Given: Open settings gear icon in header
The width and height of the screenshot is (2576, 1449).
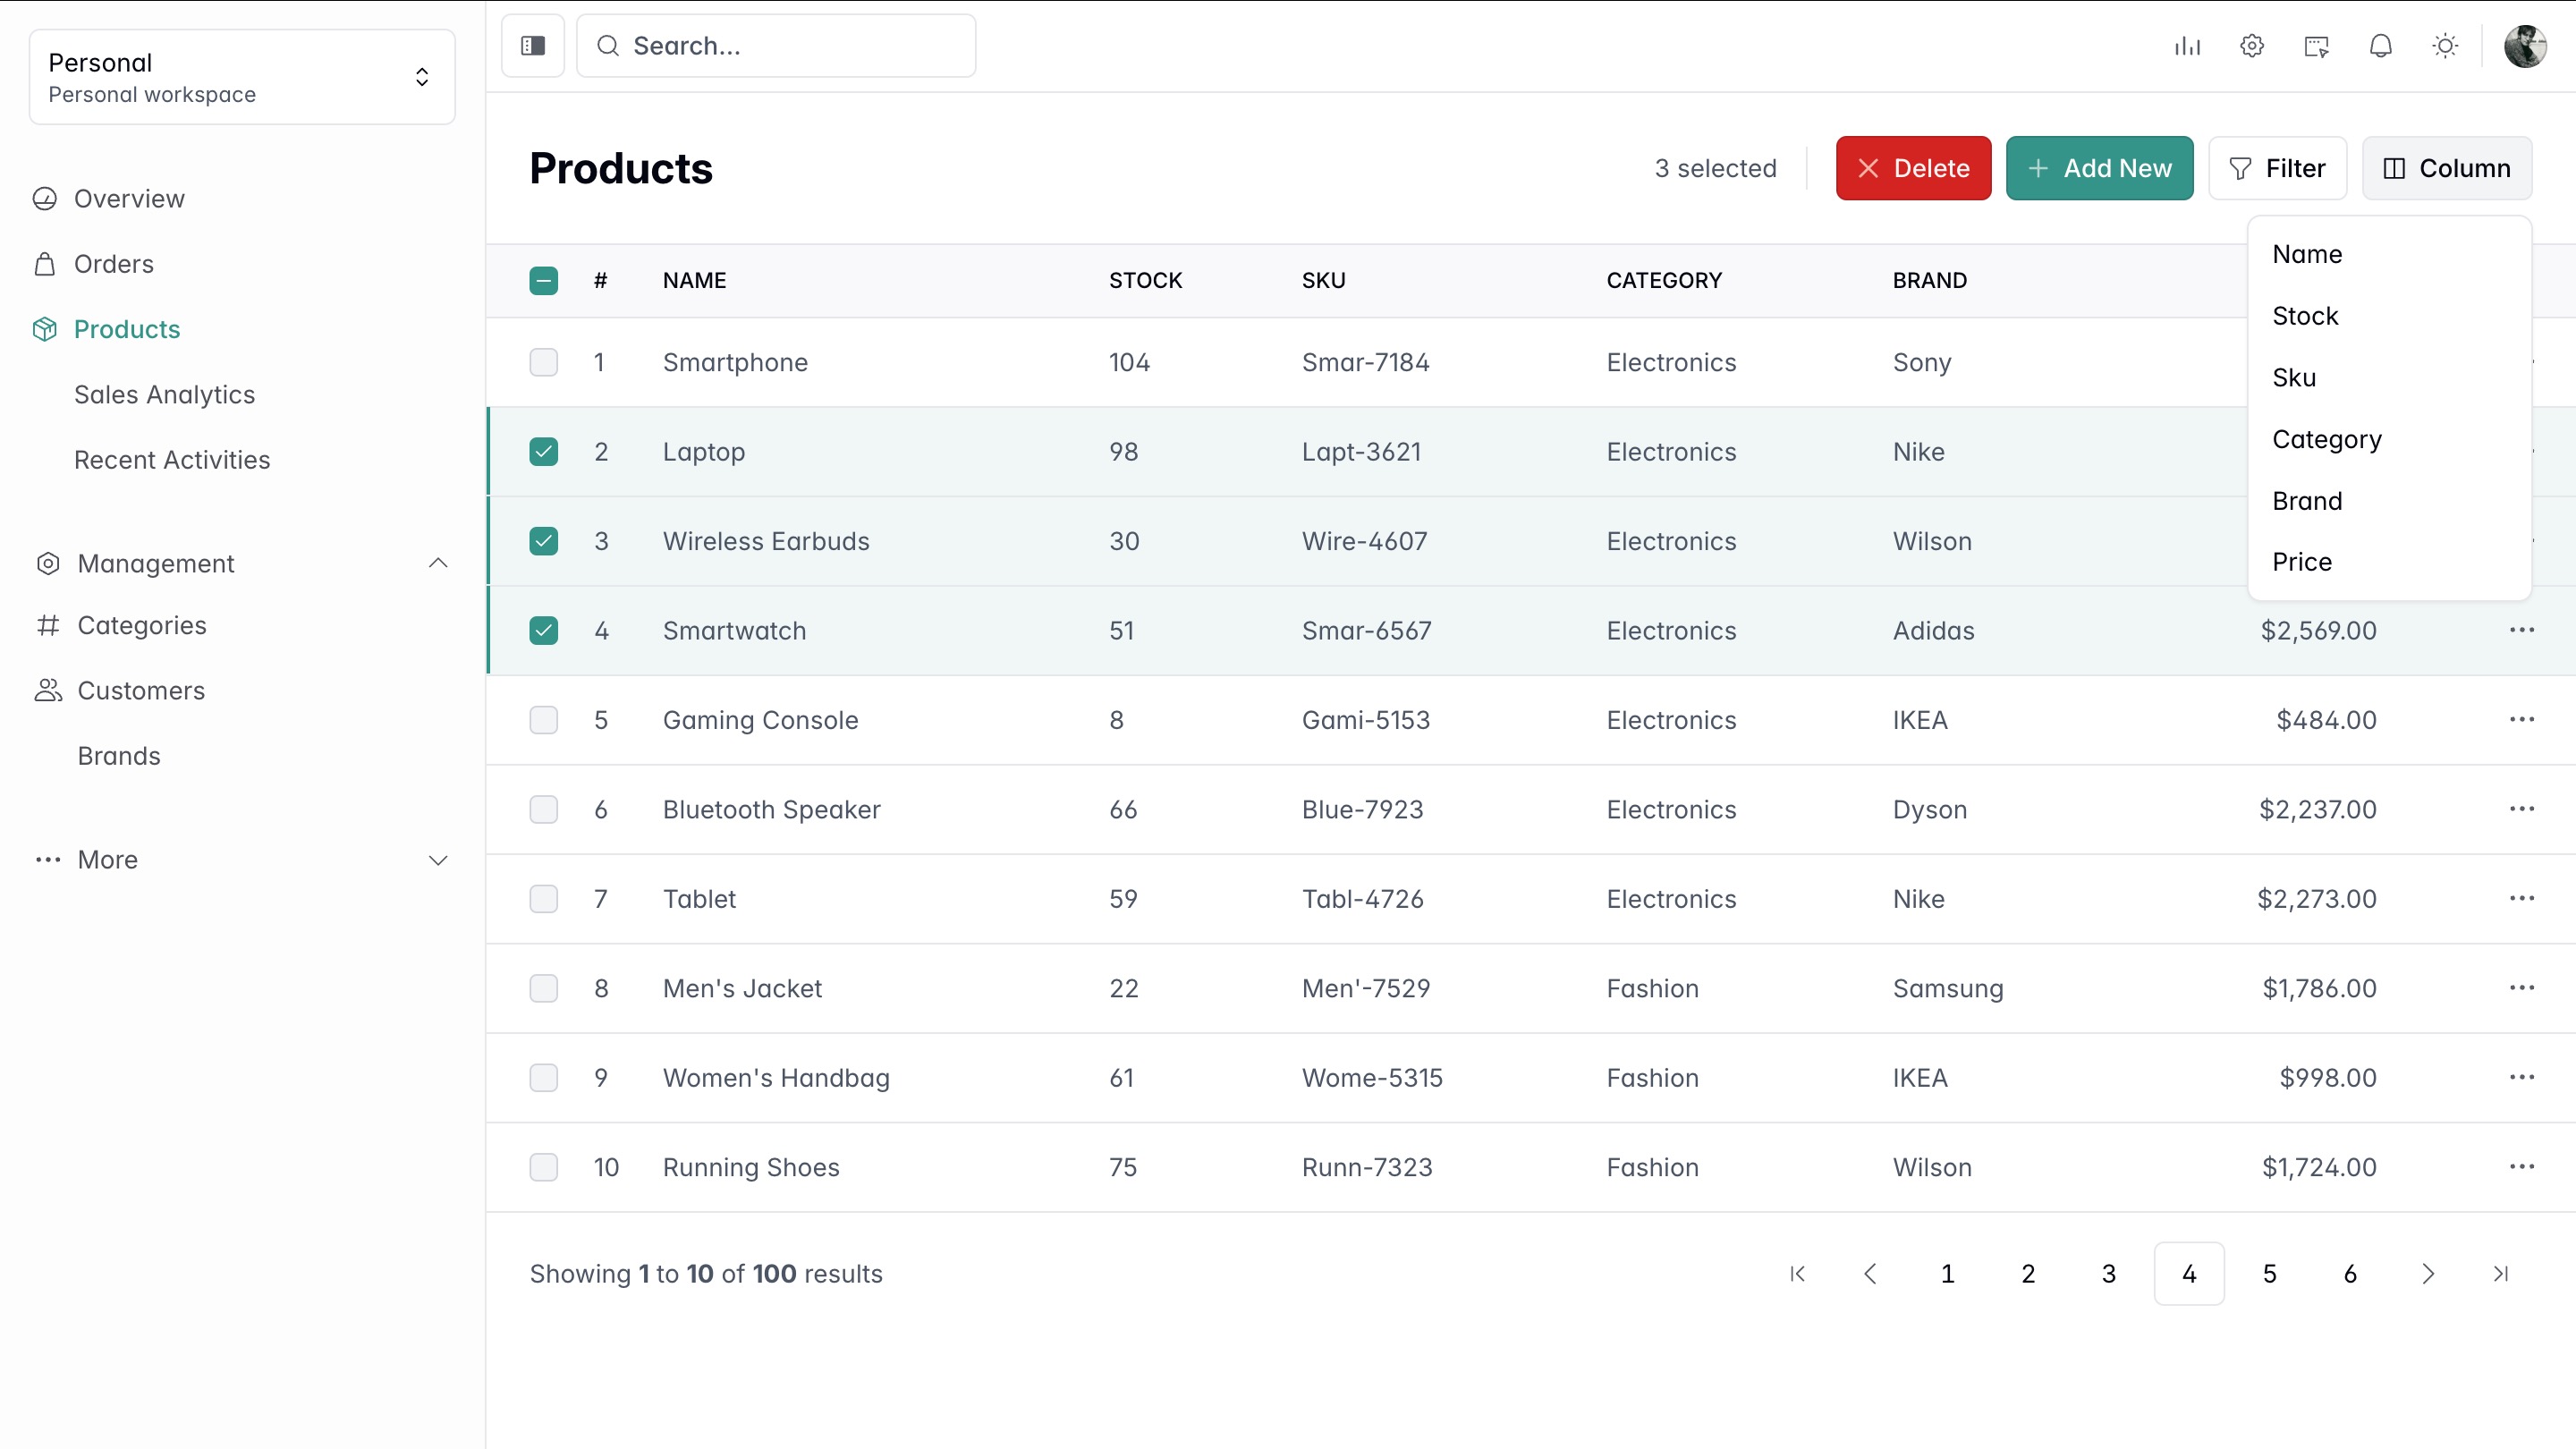Looking at the screenshot, I should point(2251,46).
